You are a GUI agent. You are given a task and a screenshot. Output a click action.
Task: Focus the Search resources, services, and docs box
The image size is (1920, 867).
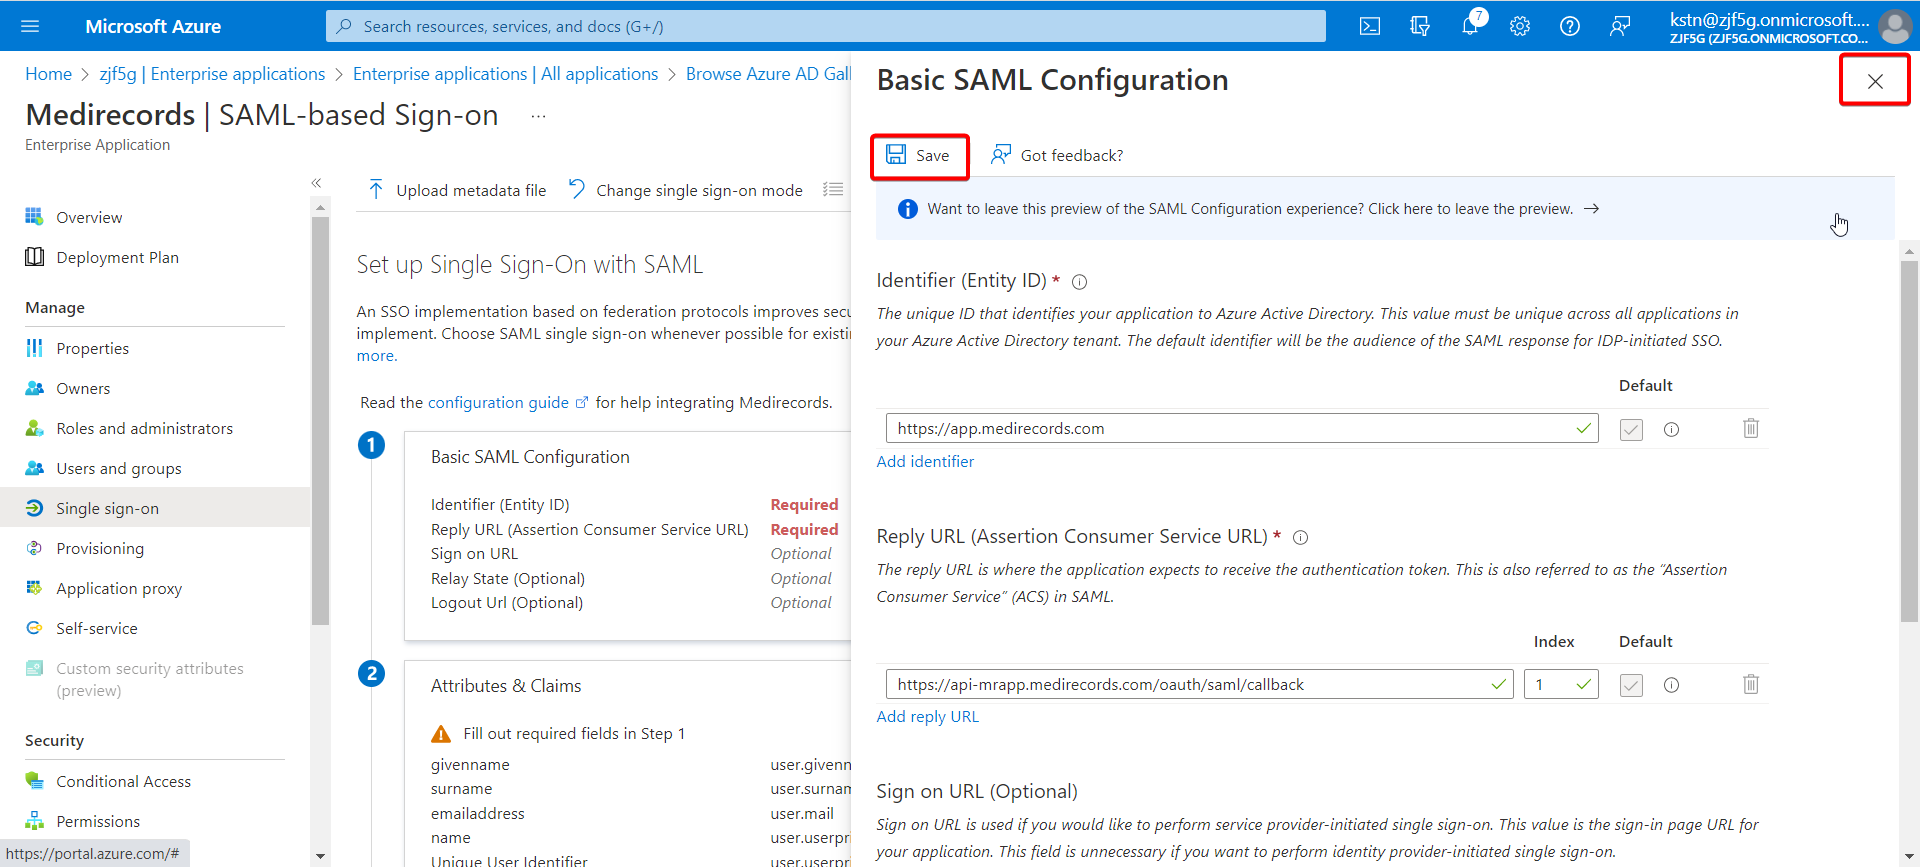(x=826, y=26)
